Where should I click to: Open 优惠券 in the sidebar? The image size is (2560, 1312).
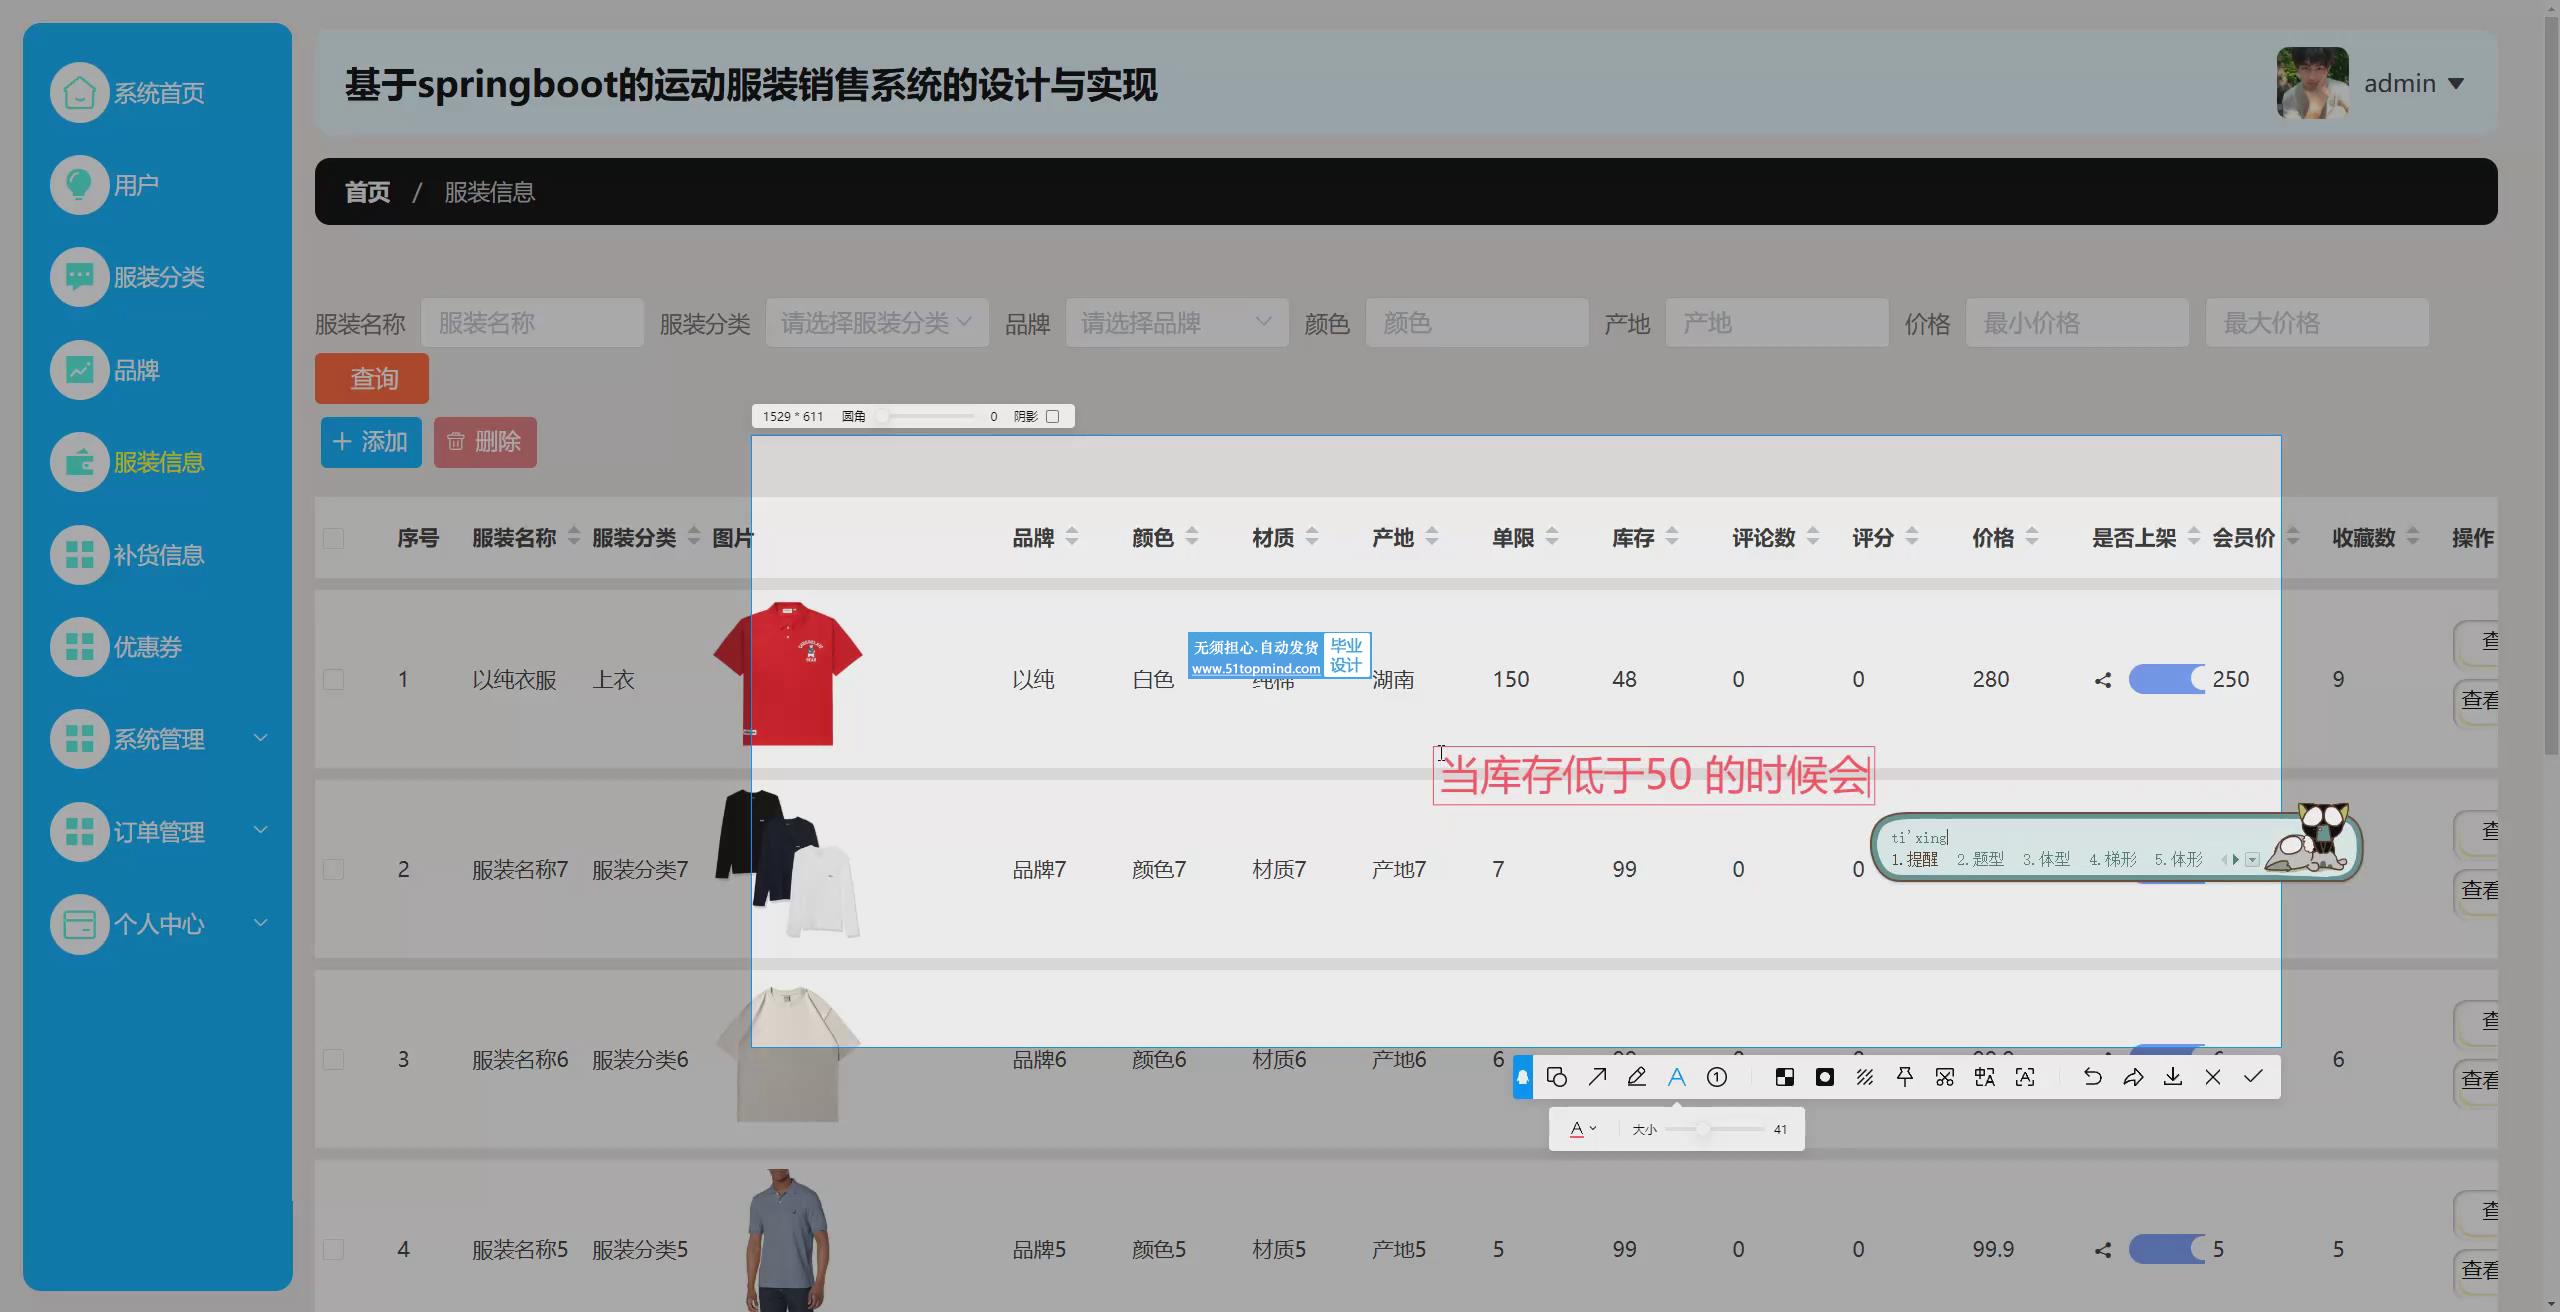147,647
